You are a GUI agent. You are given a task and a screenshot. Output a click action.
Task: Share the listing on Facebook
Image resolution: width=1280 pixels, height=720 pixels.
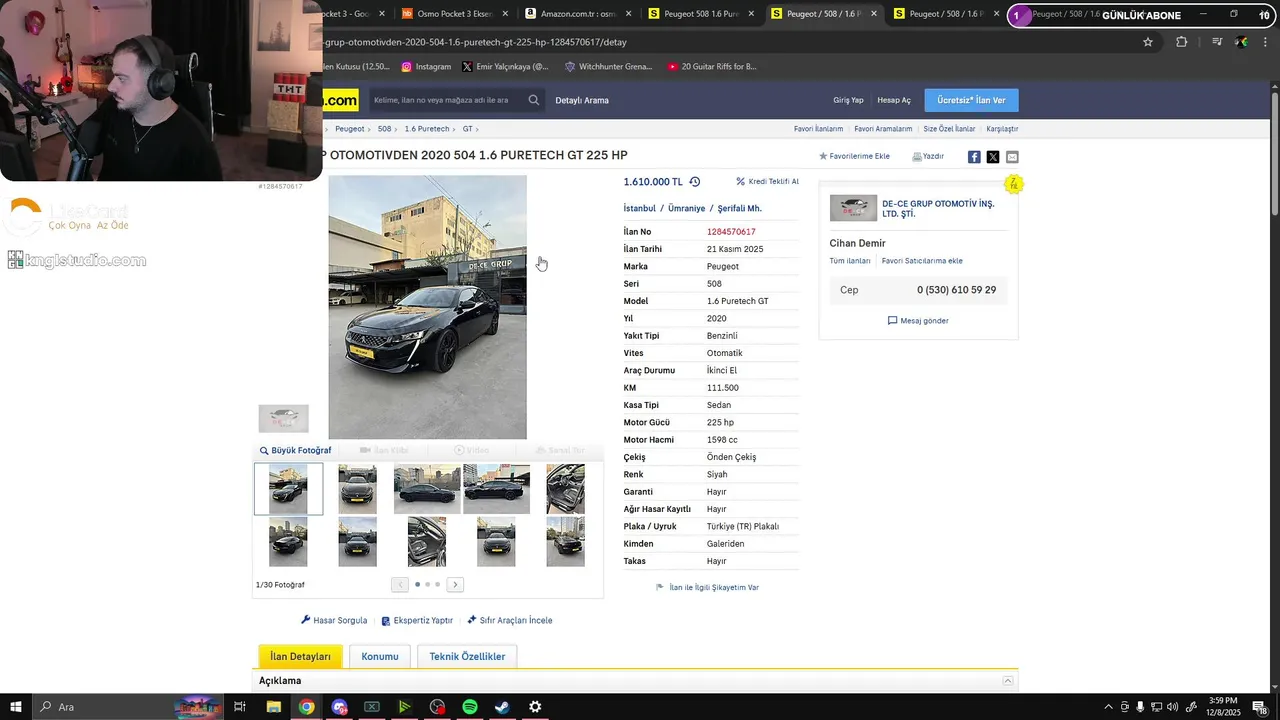point(974,157)
